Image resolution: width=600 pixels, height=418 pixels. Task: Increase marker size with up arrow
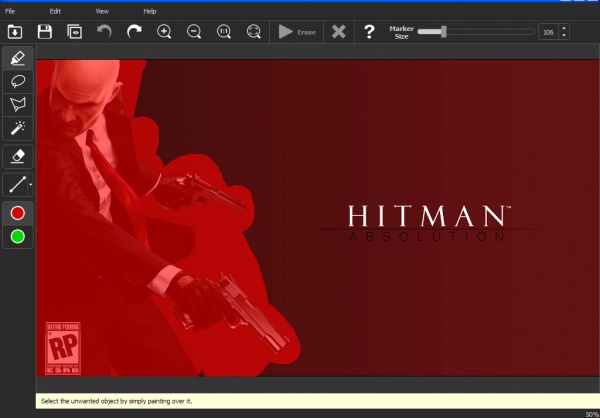564,28
